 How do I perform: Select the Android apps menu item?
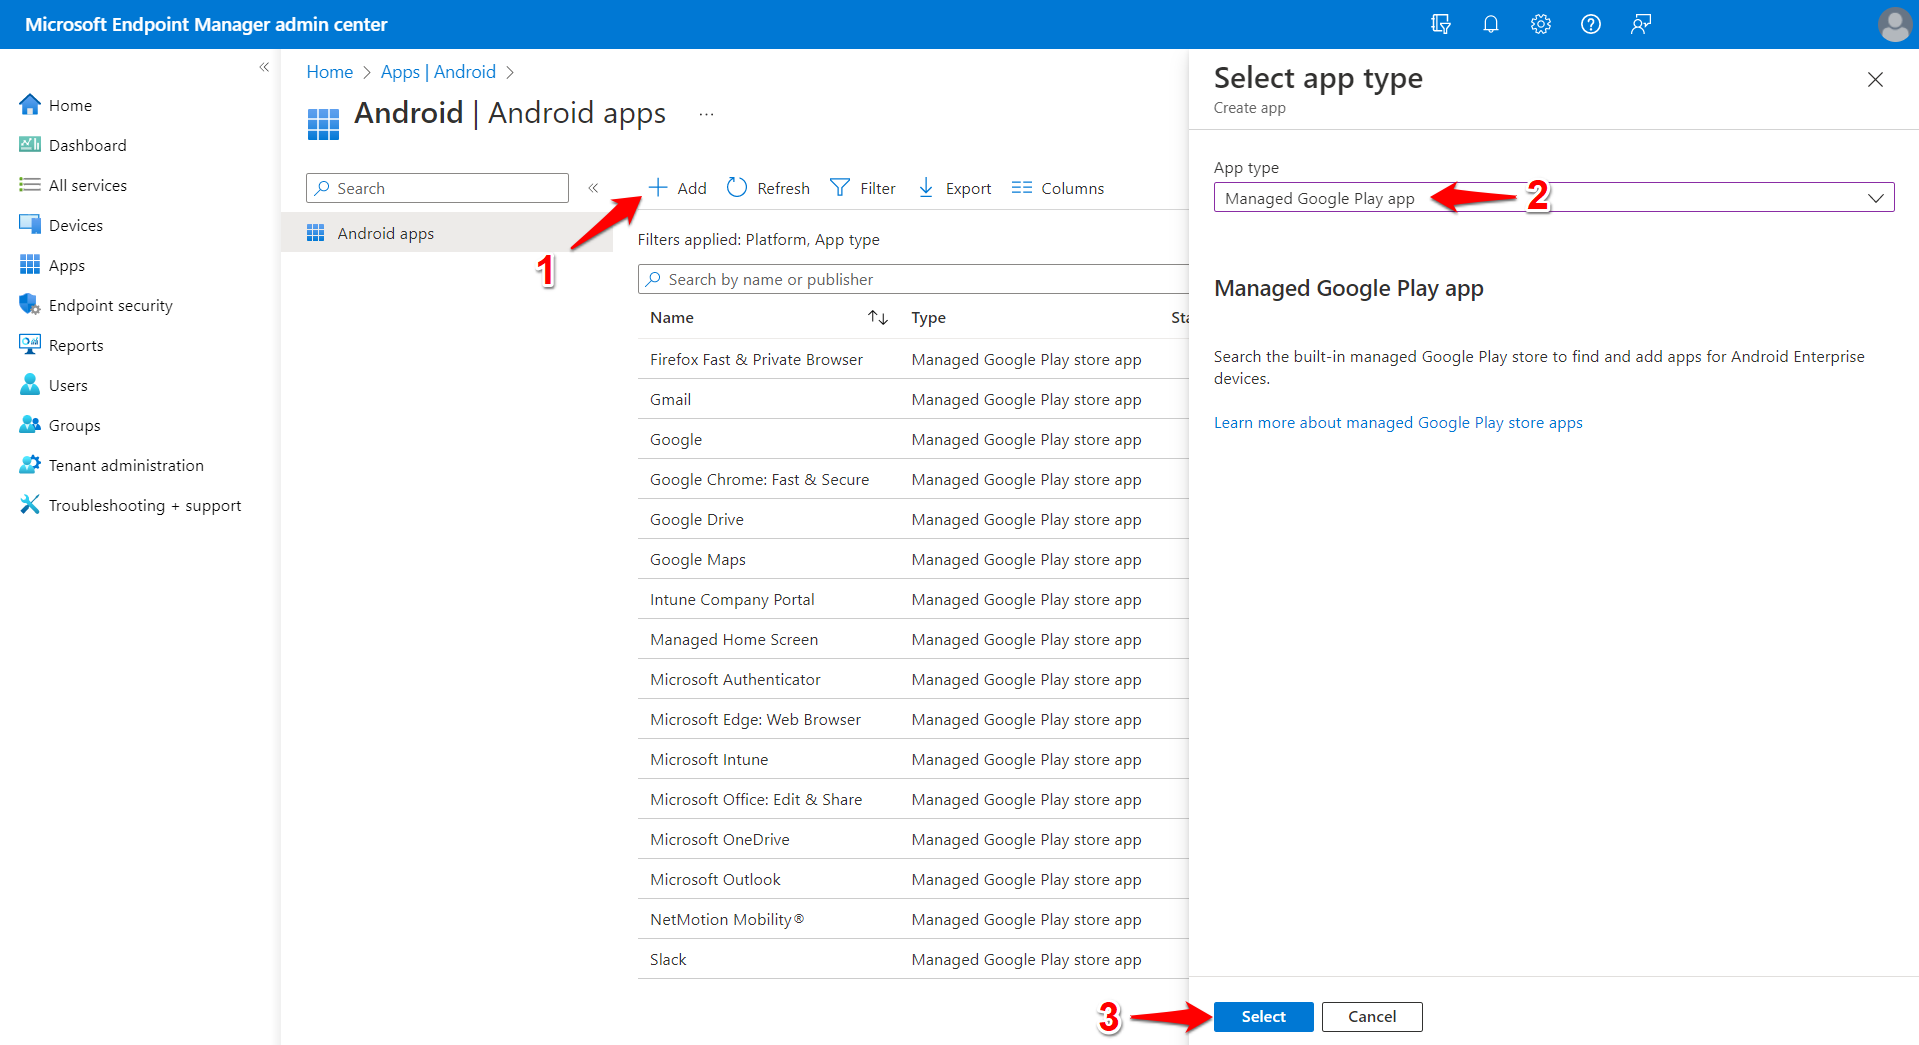click(x=446, y=233)
